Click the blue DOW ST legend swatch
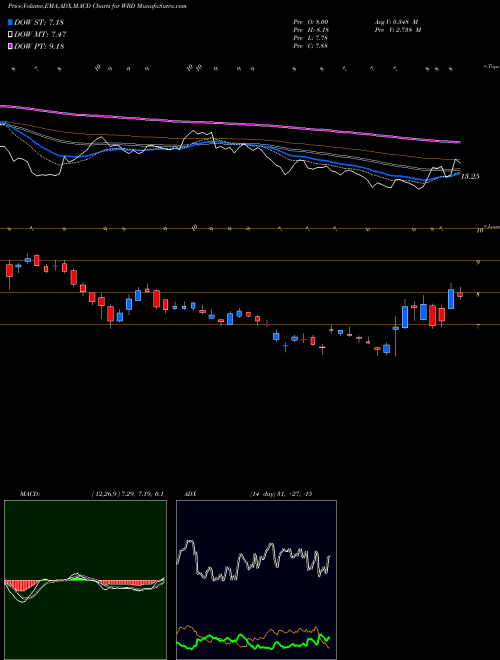The height and width of the screenshot is (660, 500). (x=11, y=22)
